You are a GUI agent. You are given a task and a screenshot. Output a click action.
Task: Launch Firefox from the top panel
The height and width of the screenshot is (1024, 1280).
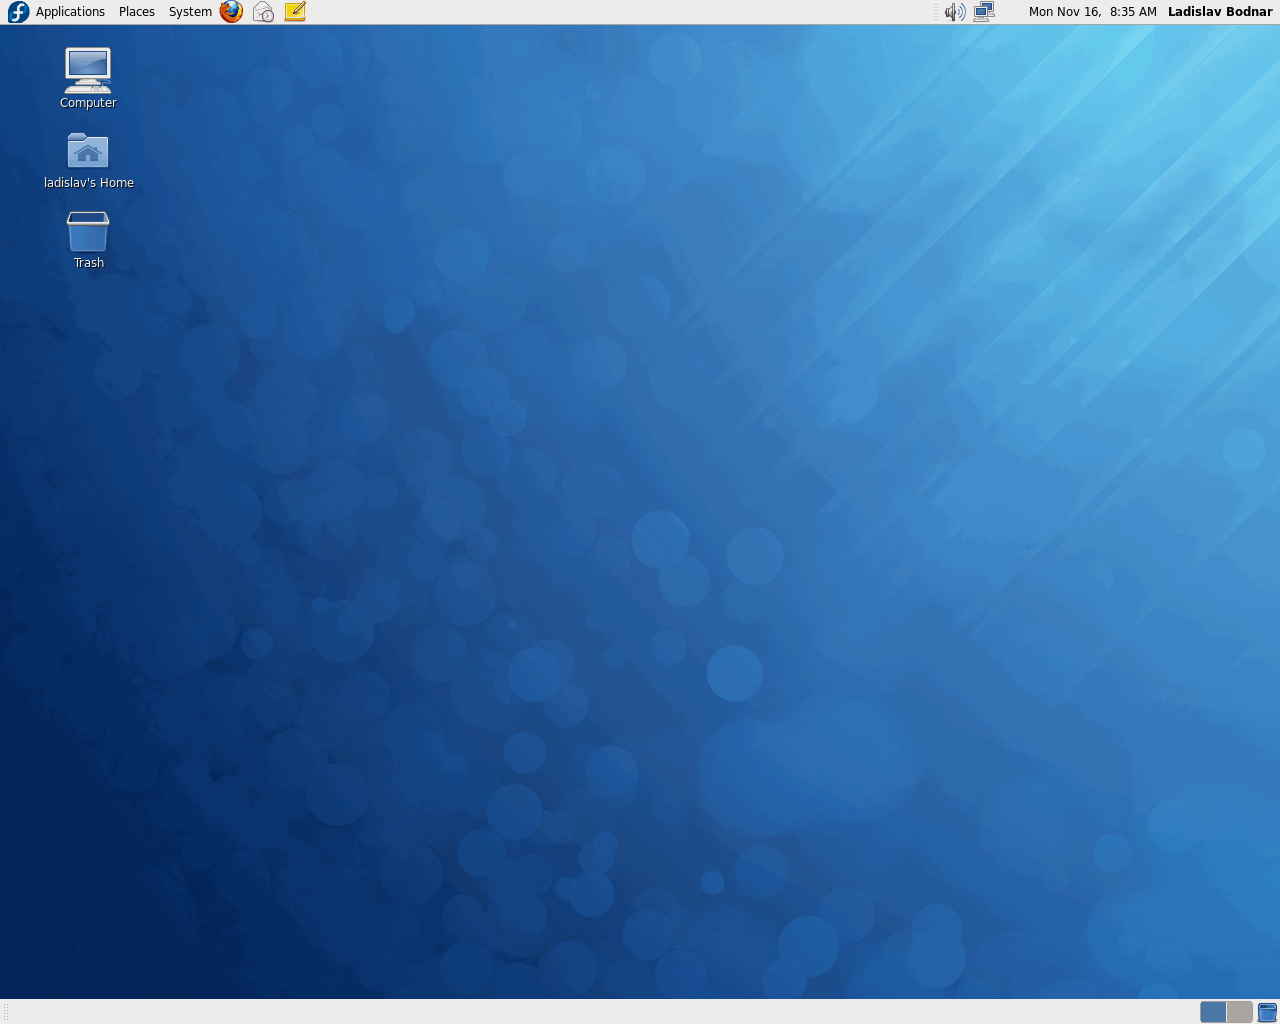click(231, 12)
